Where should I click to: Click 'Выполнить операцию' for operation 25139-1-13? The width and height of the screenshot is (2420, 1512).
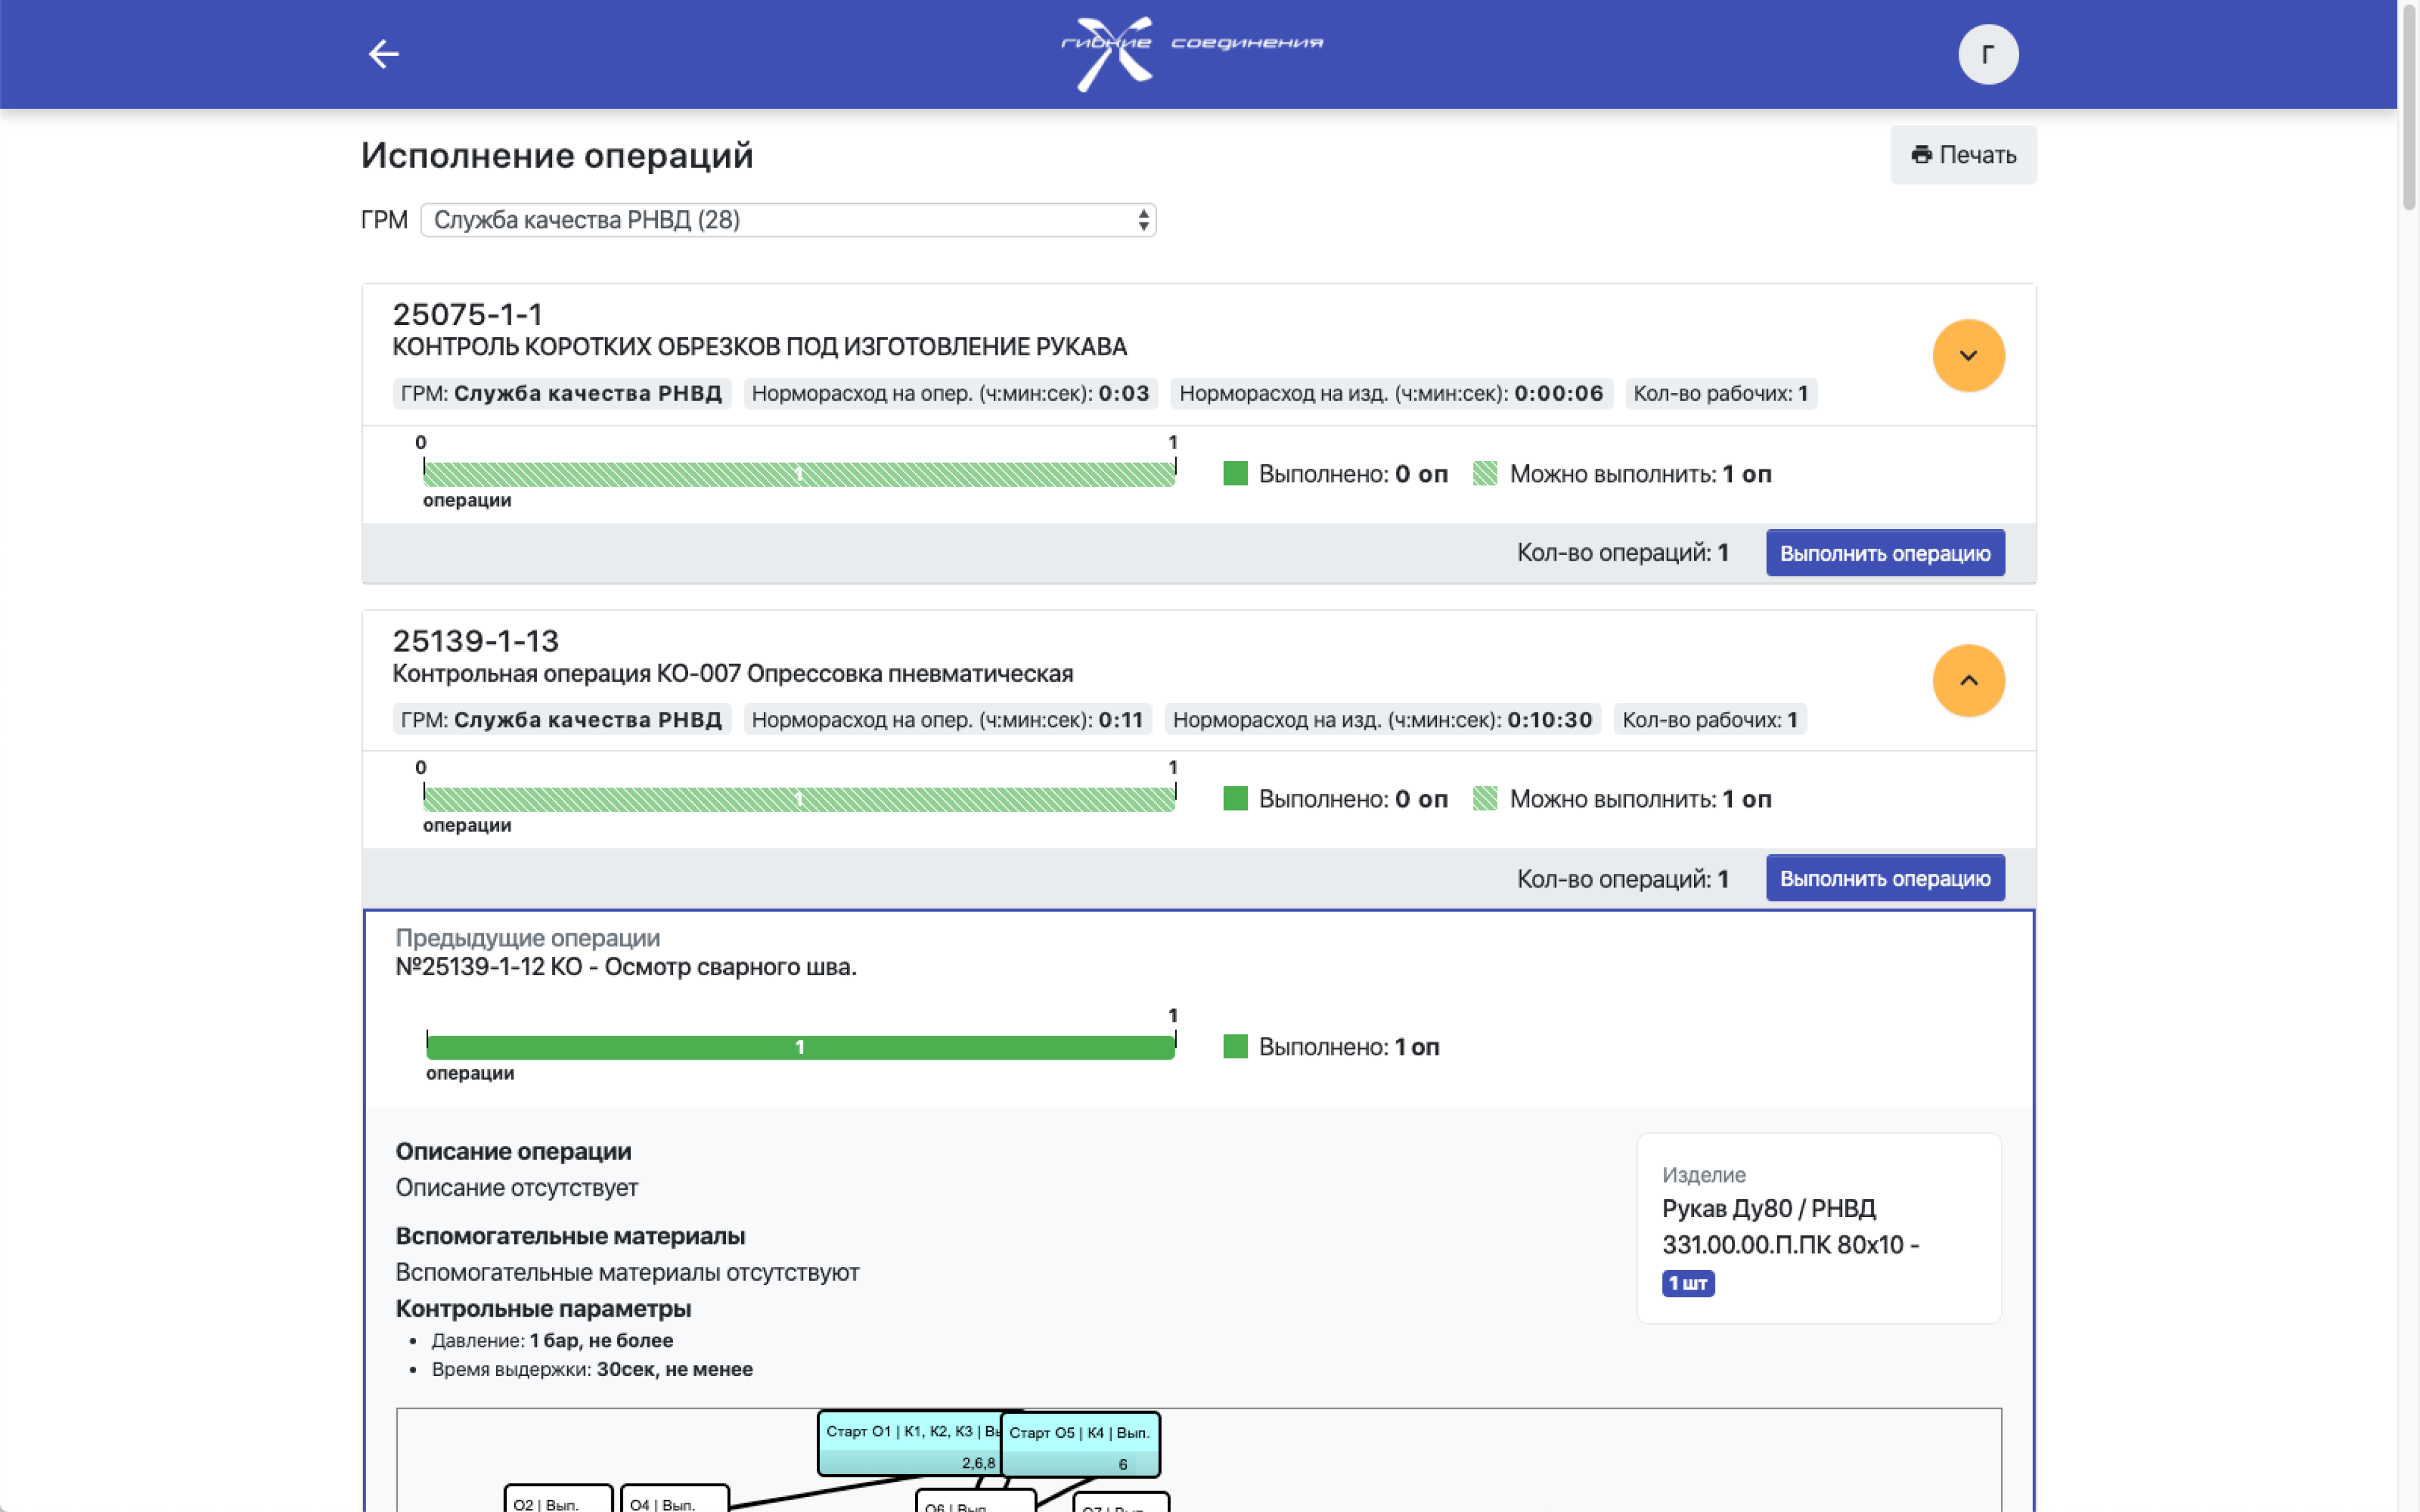point(1884,878)
